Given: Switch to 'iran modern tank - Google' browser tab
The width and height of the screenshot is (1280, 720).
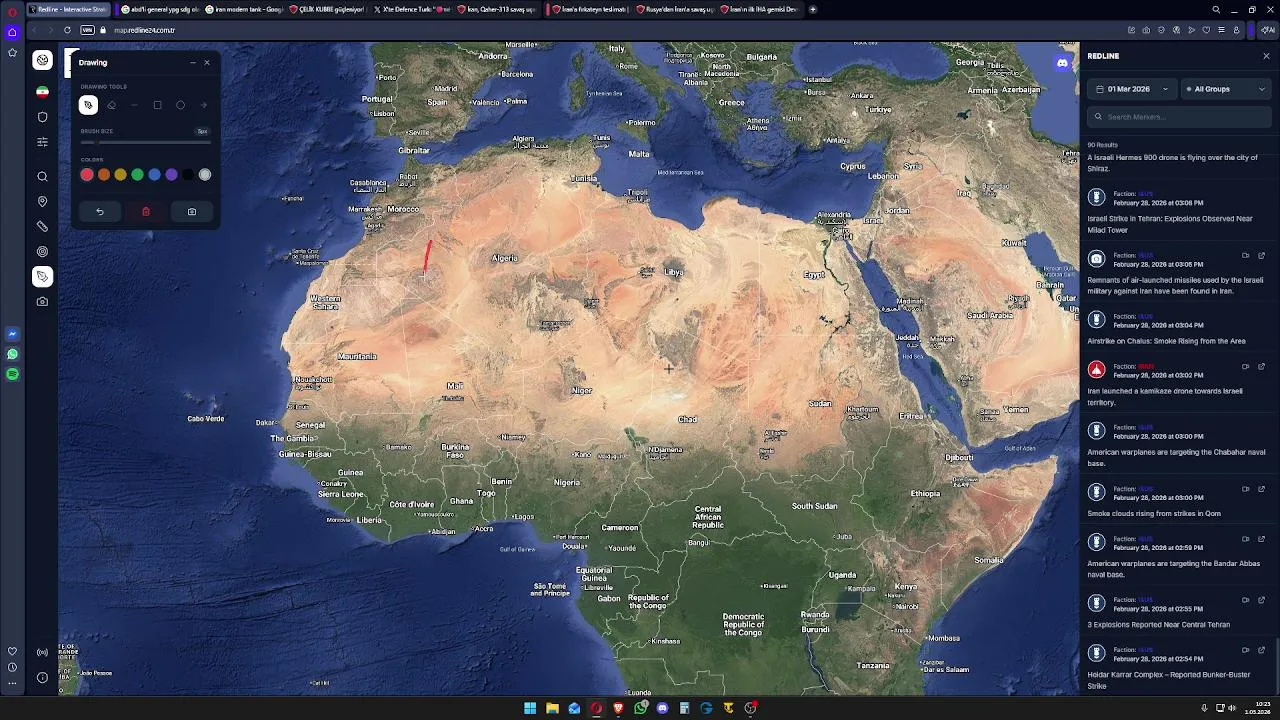Looking at the screenshot, I should pos(243,9).
